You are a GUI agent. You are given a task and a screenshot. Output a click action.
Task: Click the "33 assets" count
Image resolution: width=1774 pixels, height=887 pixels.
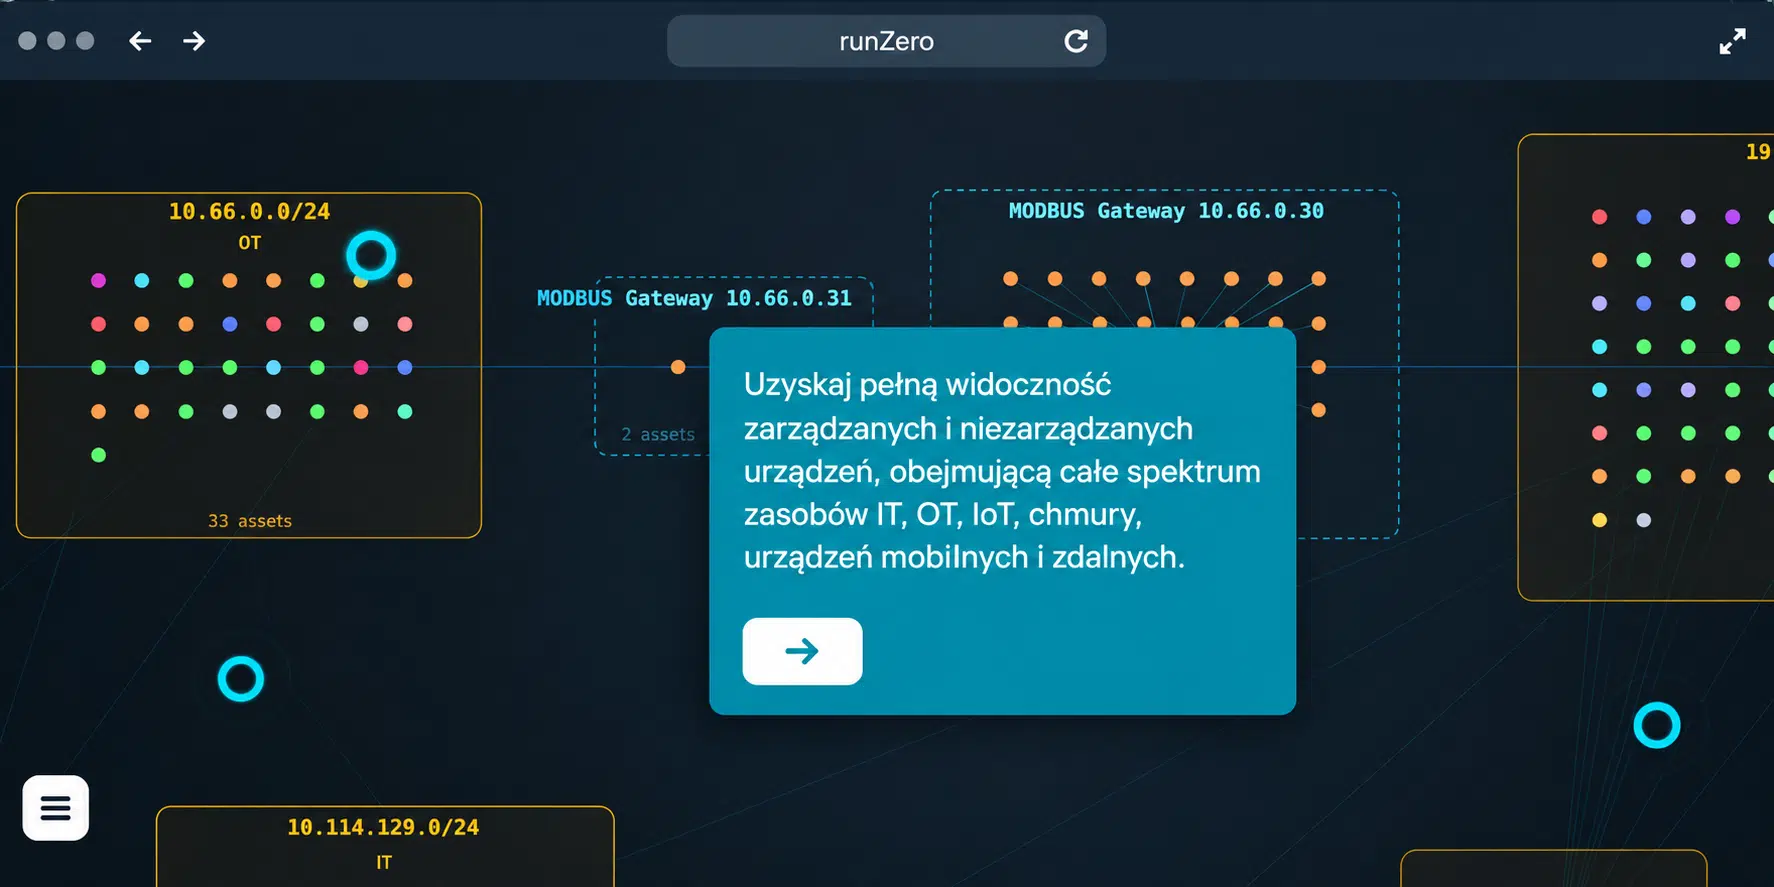(250, 521)
